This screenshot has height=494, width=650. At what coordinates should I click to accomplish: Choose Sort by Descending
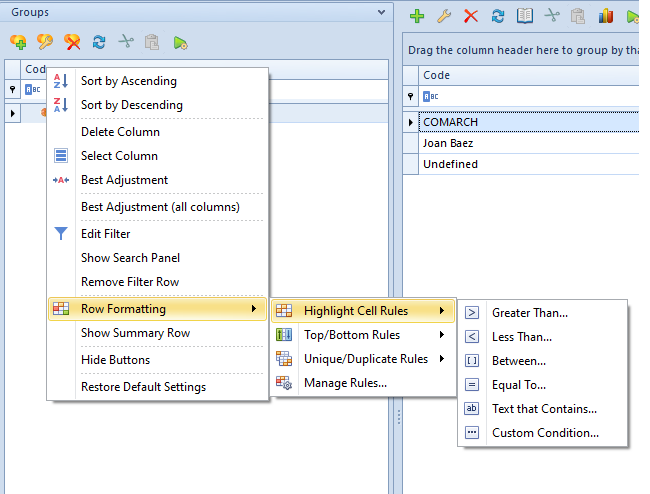click(x=158, y=105)
